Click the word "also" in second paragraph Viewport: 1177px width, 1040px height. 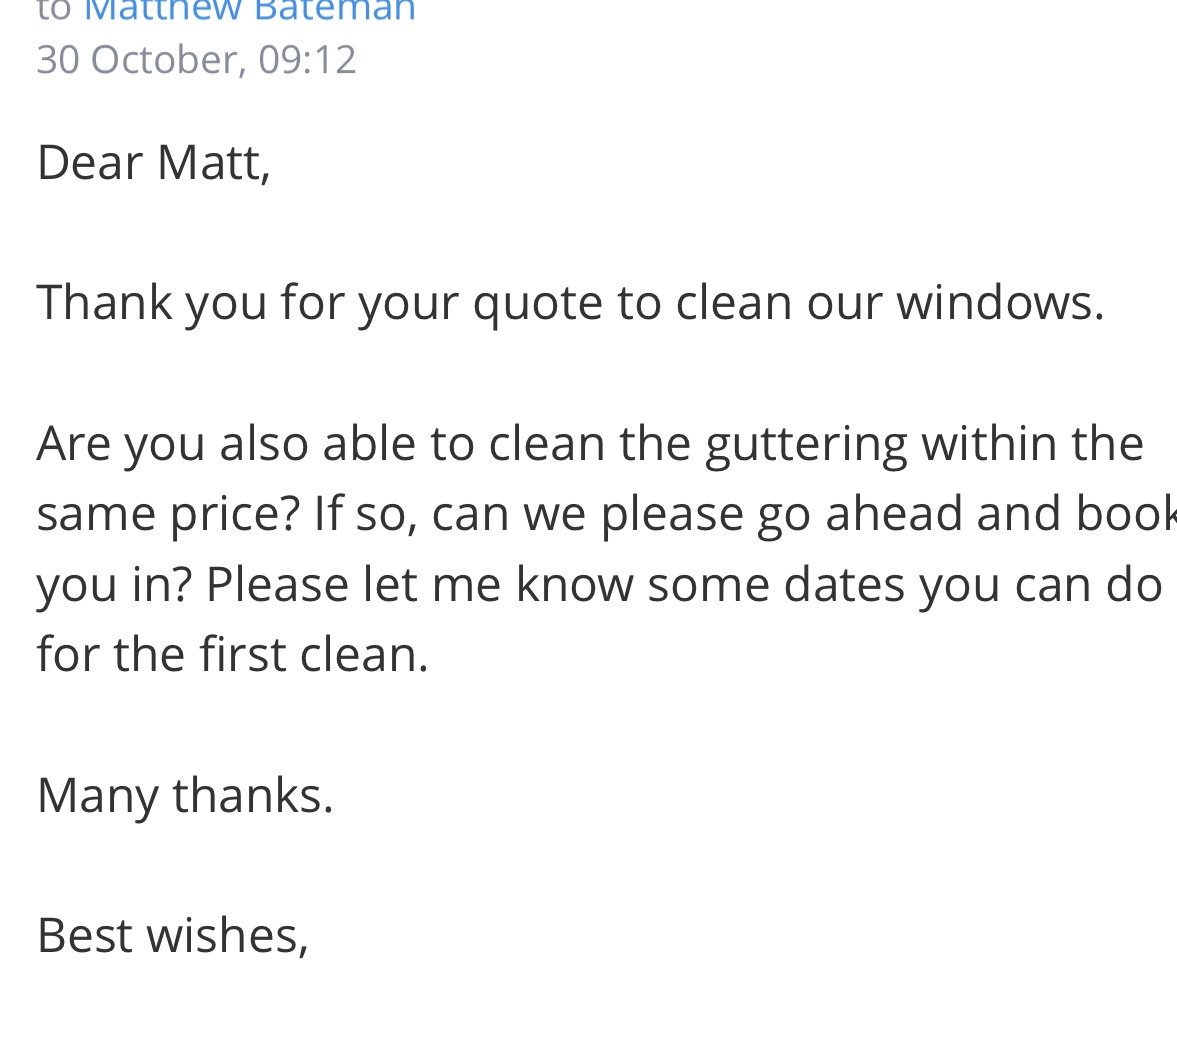[263, 443]
